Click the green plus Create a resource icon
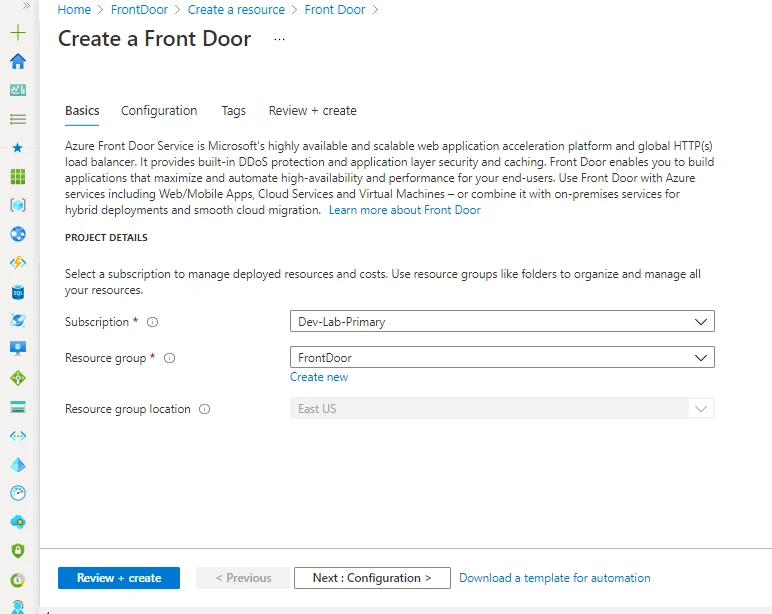The height and width of the screenshot is (614, 772). tap(17, 33)
